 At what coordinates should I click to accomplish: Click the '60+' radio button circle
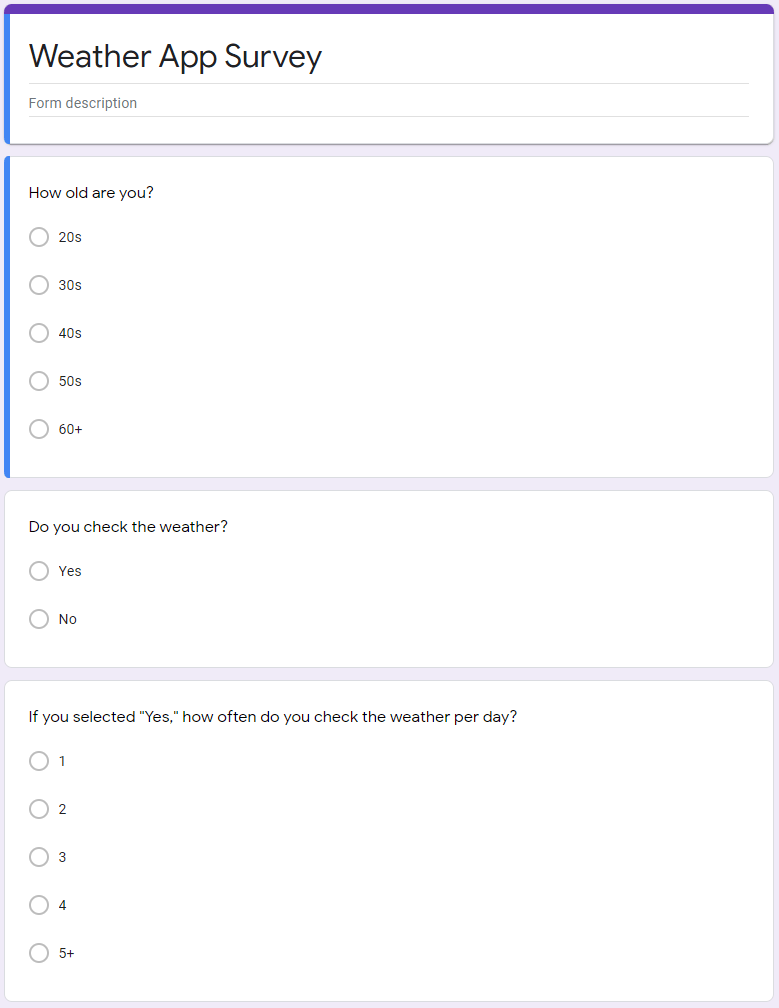(39, 429)
